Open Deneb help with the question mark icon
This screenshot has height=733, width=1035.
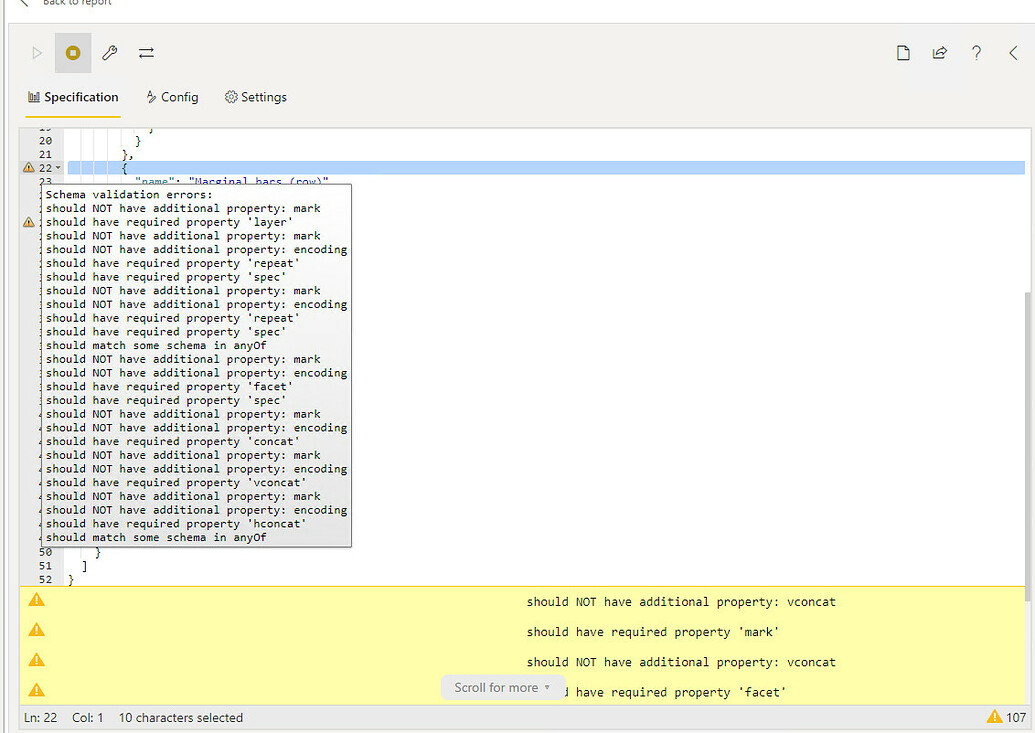977,52
